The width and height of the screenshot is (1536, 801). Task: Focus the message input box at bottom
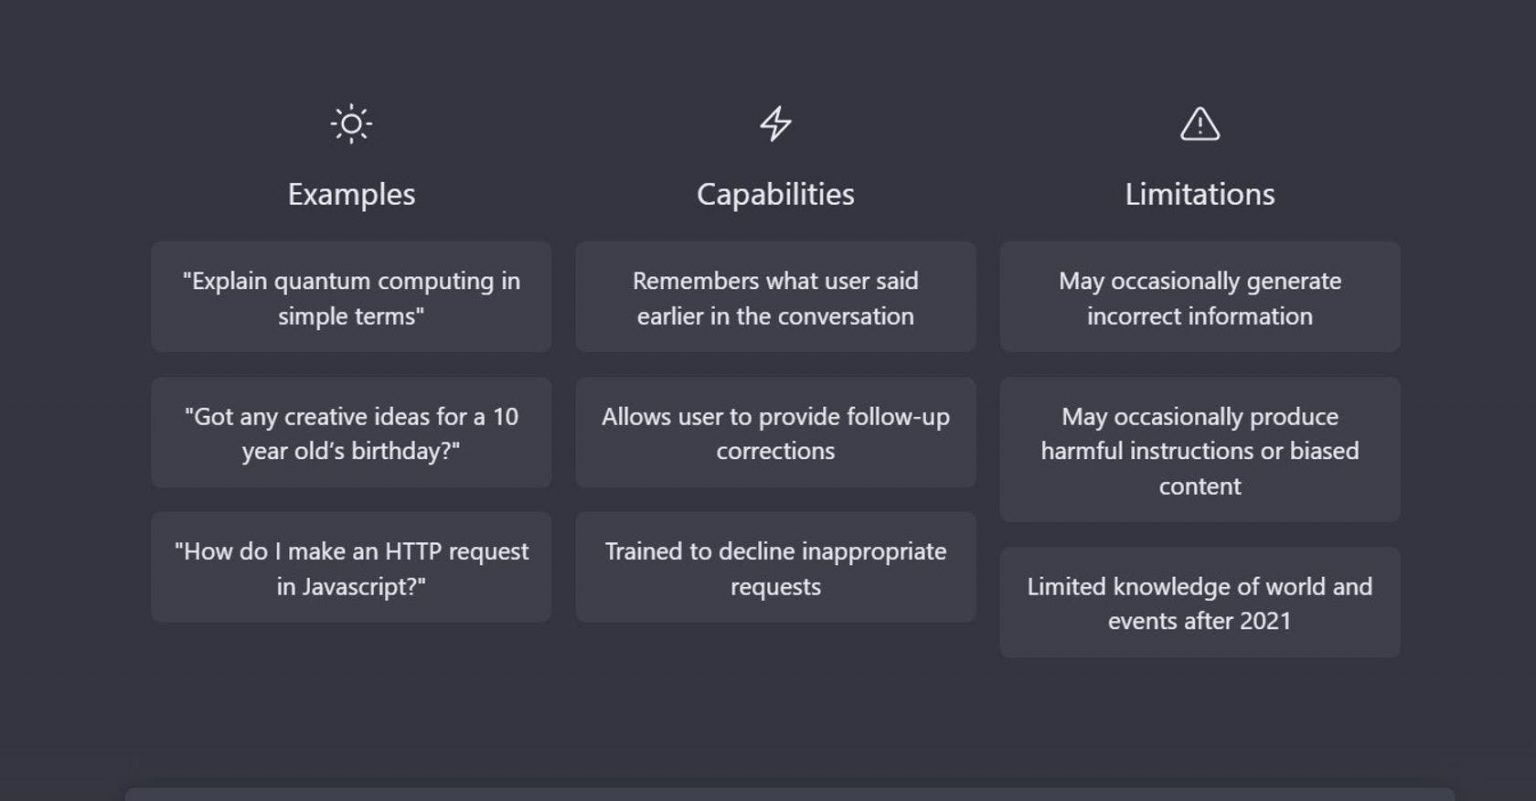coord(788,794)
